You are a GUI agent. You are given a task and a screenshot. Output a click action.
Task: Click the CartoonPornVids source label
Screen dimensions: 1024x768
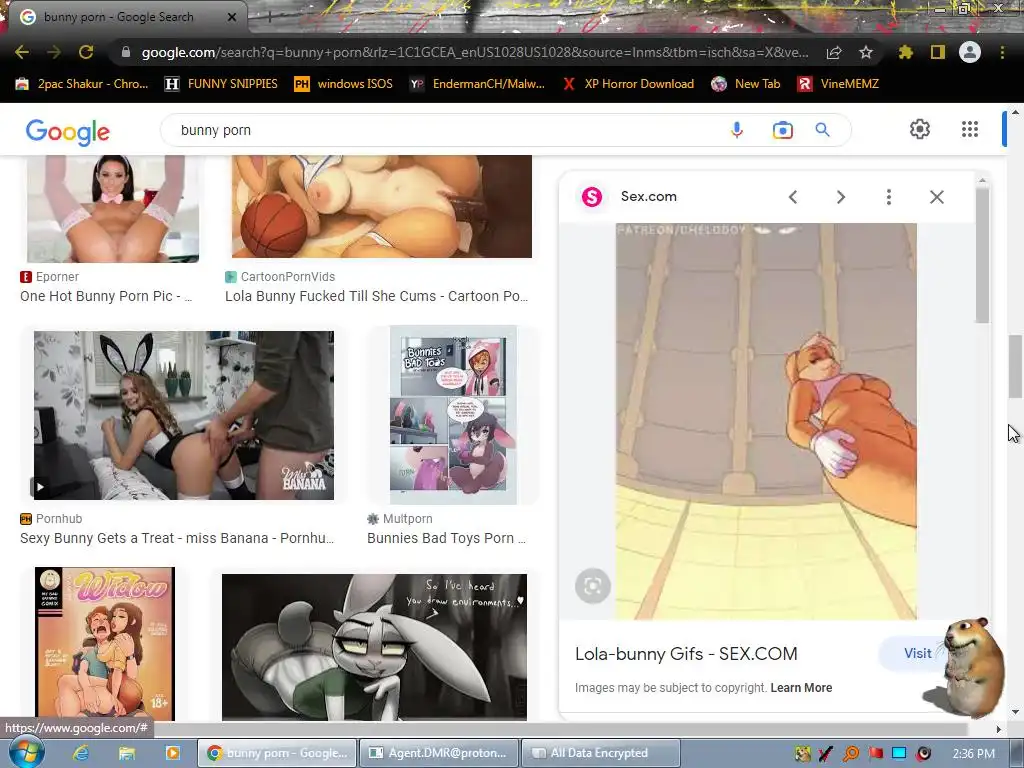coord(280,277)
